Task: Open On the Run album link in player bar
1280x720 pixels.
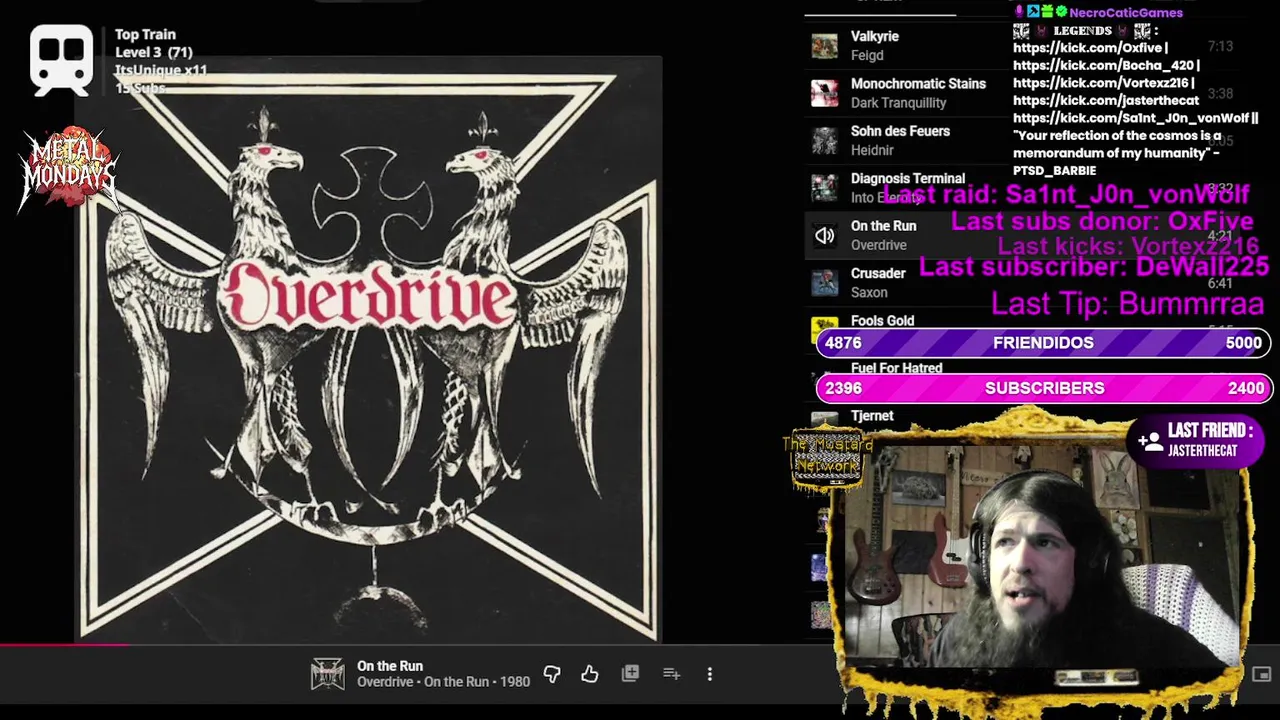Action: tap(456, 682)
